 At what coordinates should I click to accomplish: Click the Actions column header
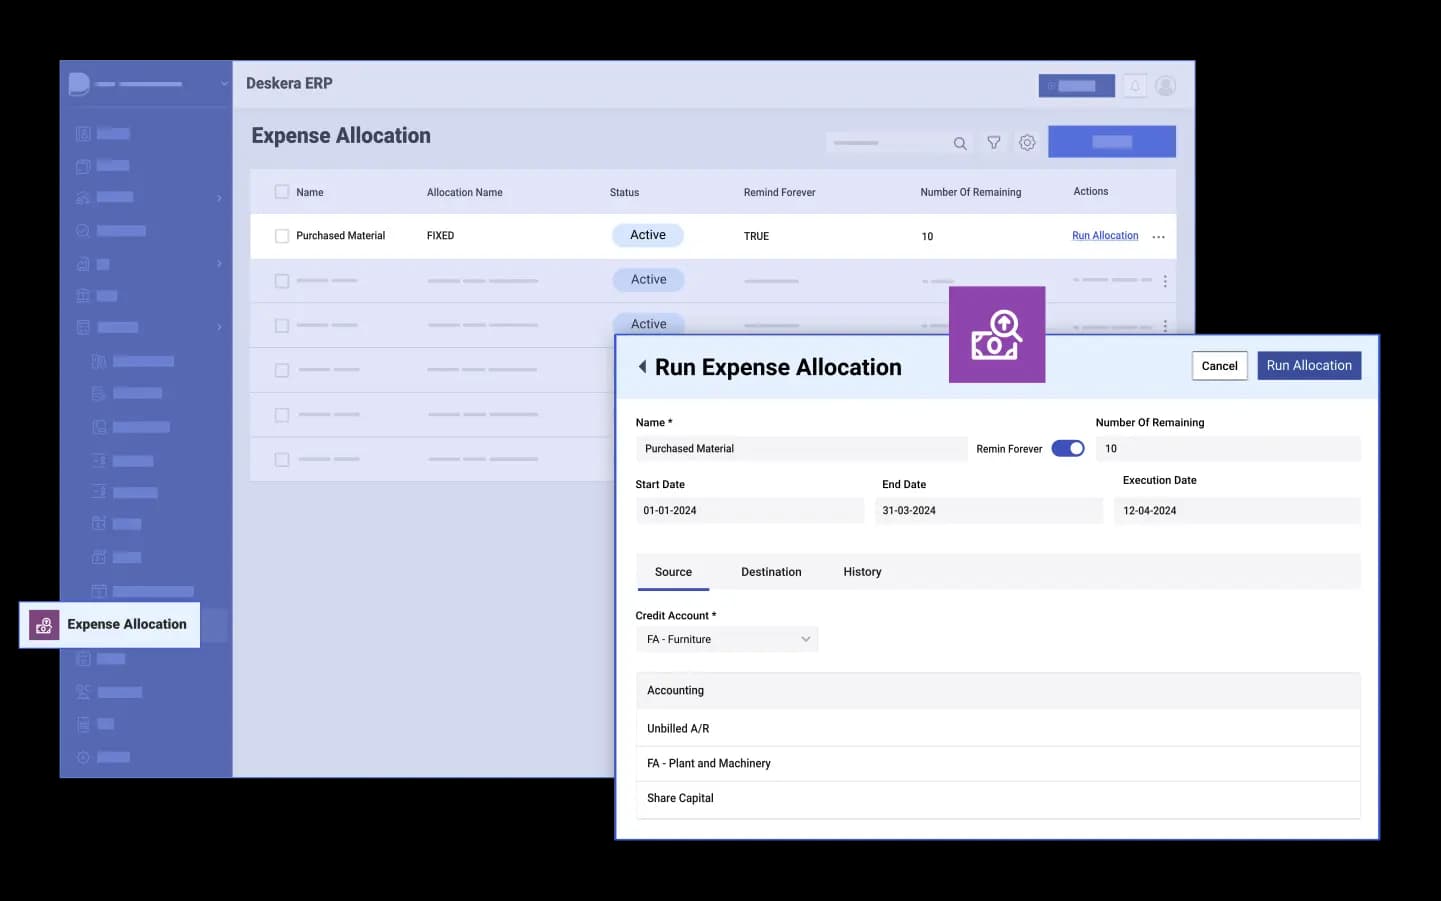tap(1091, 192)
